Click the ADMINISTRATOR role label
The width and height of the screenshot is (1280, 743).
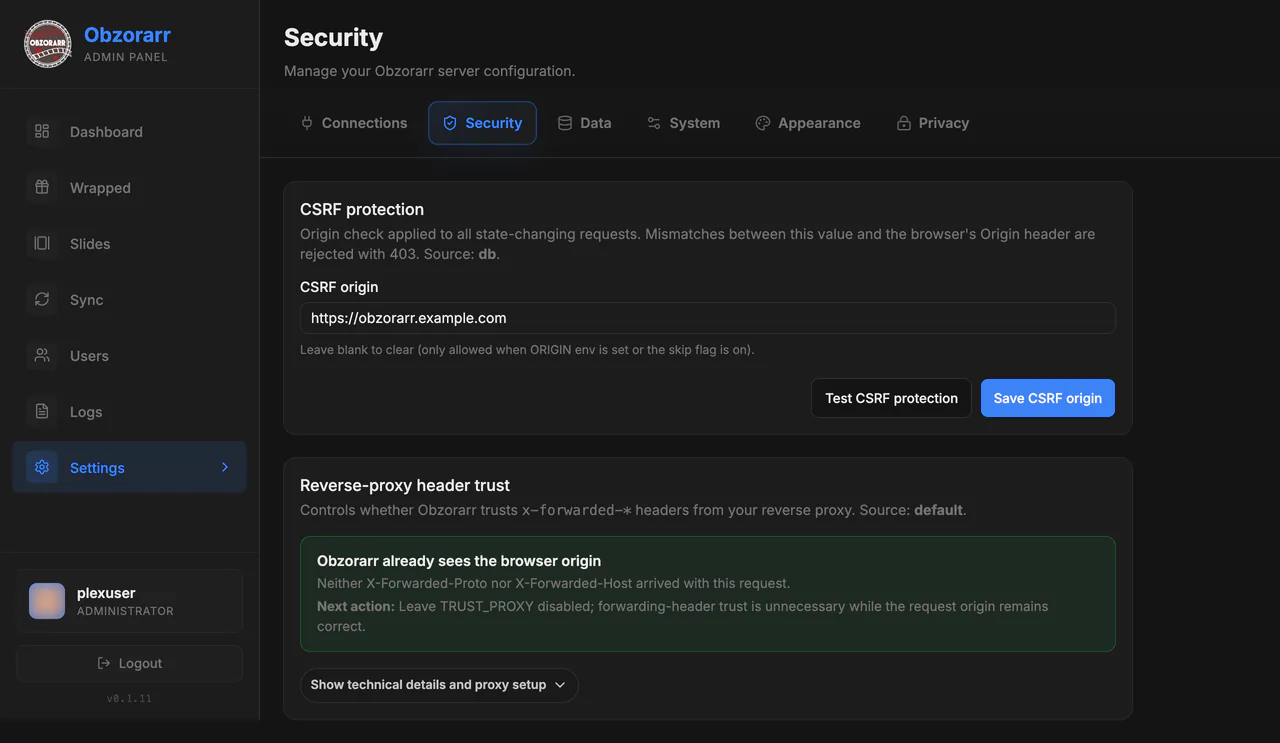pos(125,611)
